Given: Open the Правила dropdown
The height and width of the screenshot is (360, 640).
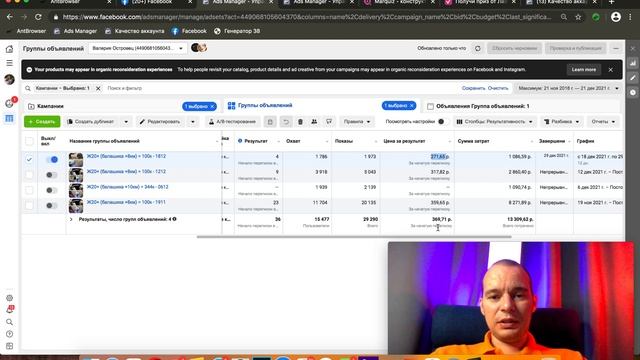Looking at the screenshot, I should [357, 122].
